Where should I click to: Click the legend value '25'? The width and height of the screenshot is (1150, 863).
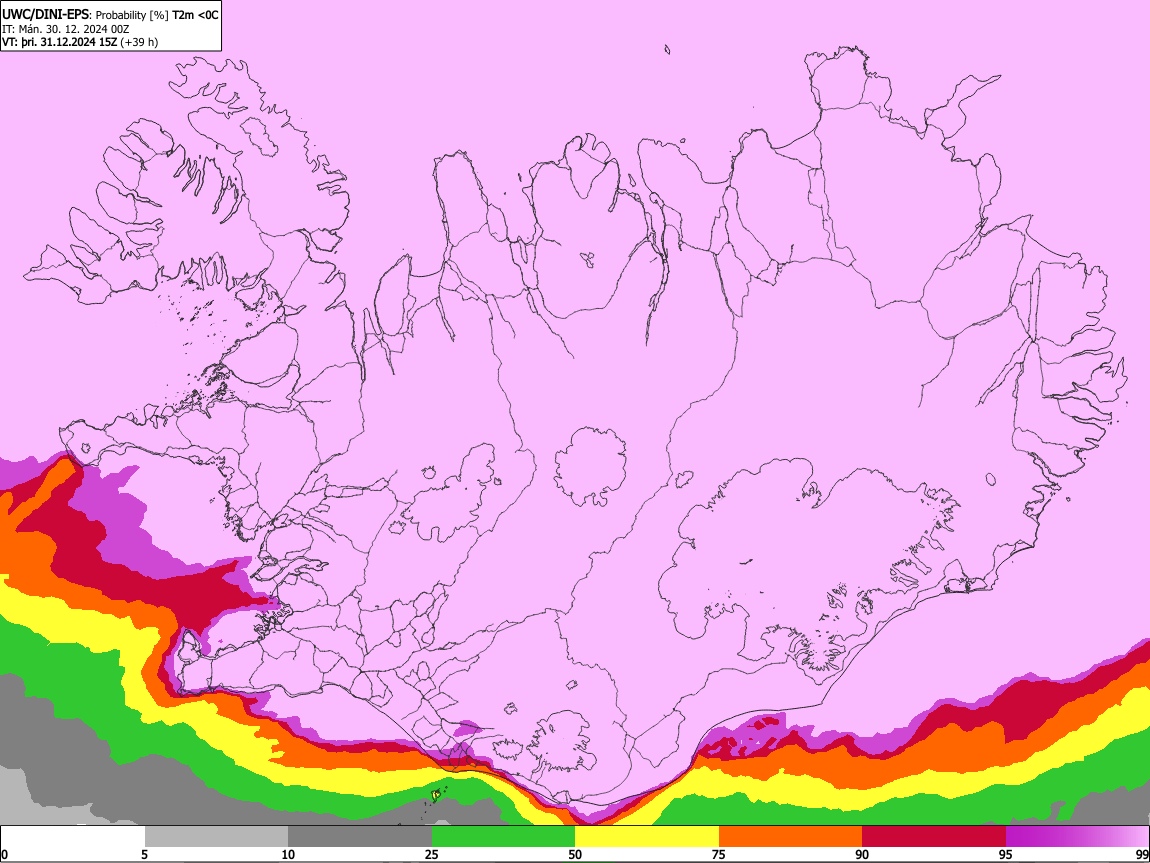[432, 854]
